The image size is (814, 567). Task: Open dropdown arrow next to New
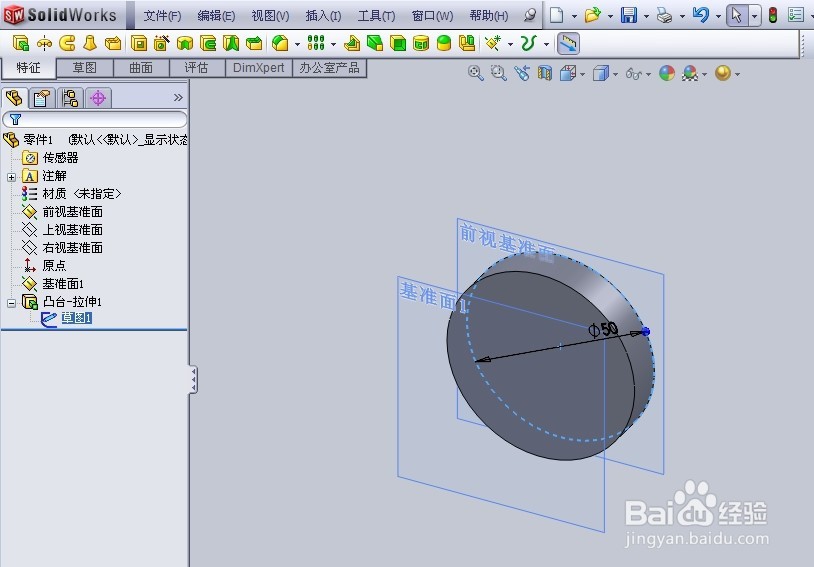point(574,16)
